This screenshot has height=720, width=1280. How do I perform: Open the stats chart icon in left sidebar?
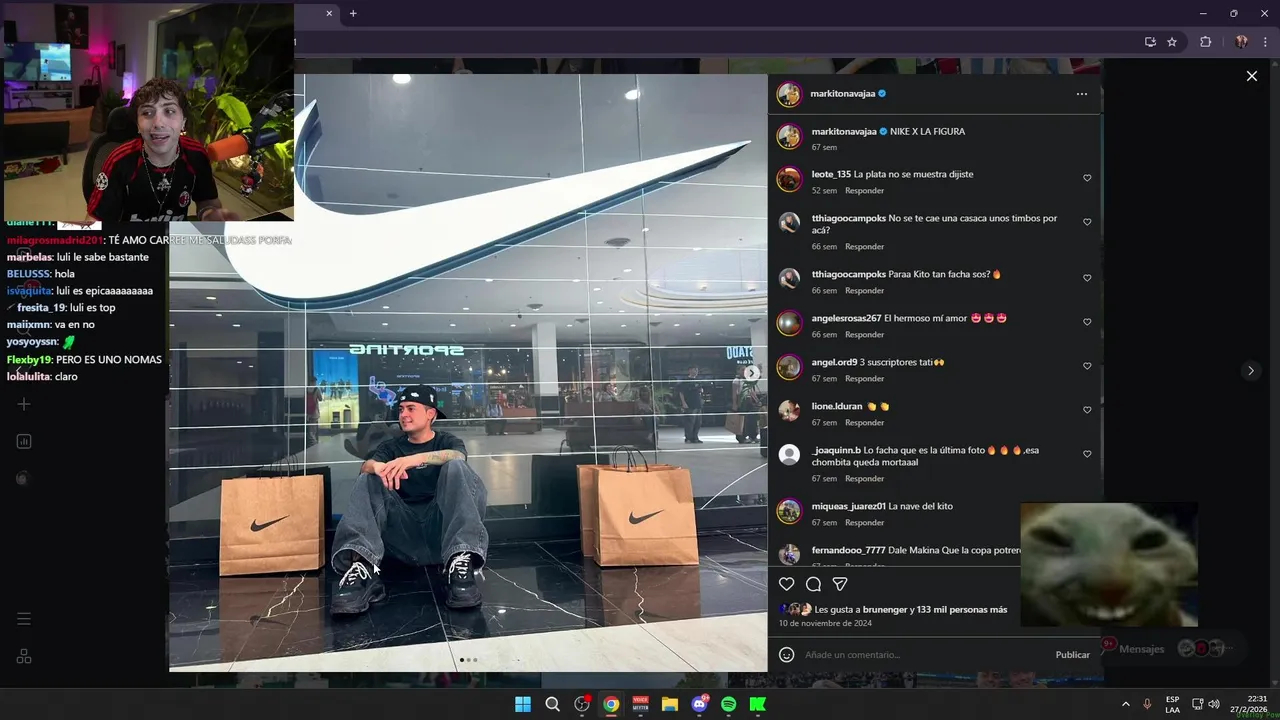(24, 441)
